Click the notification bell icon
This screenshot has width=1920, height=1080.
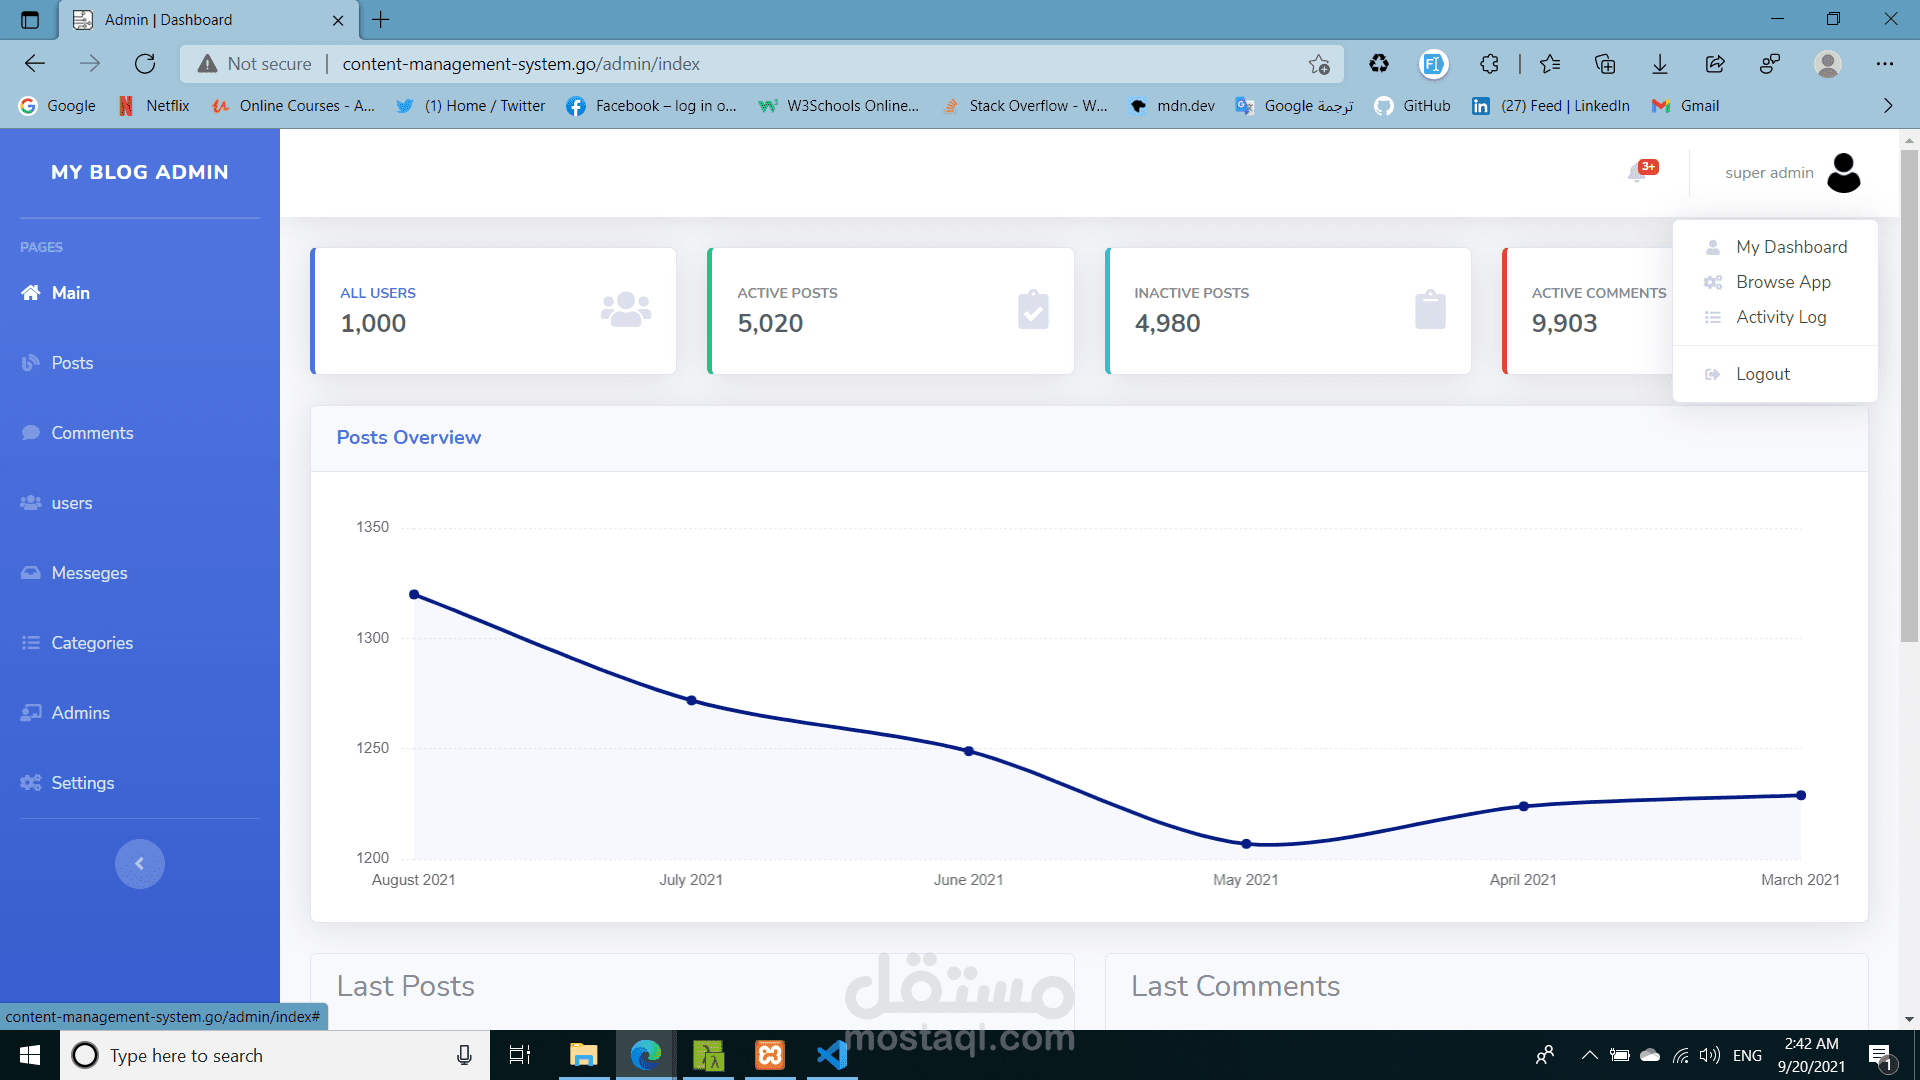1638,172
